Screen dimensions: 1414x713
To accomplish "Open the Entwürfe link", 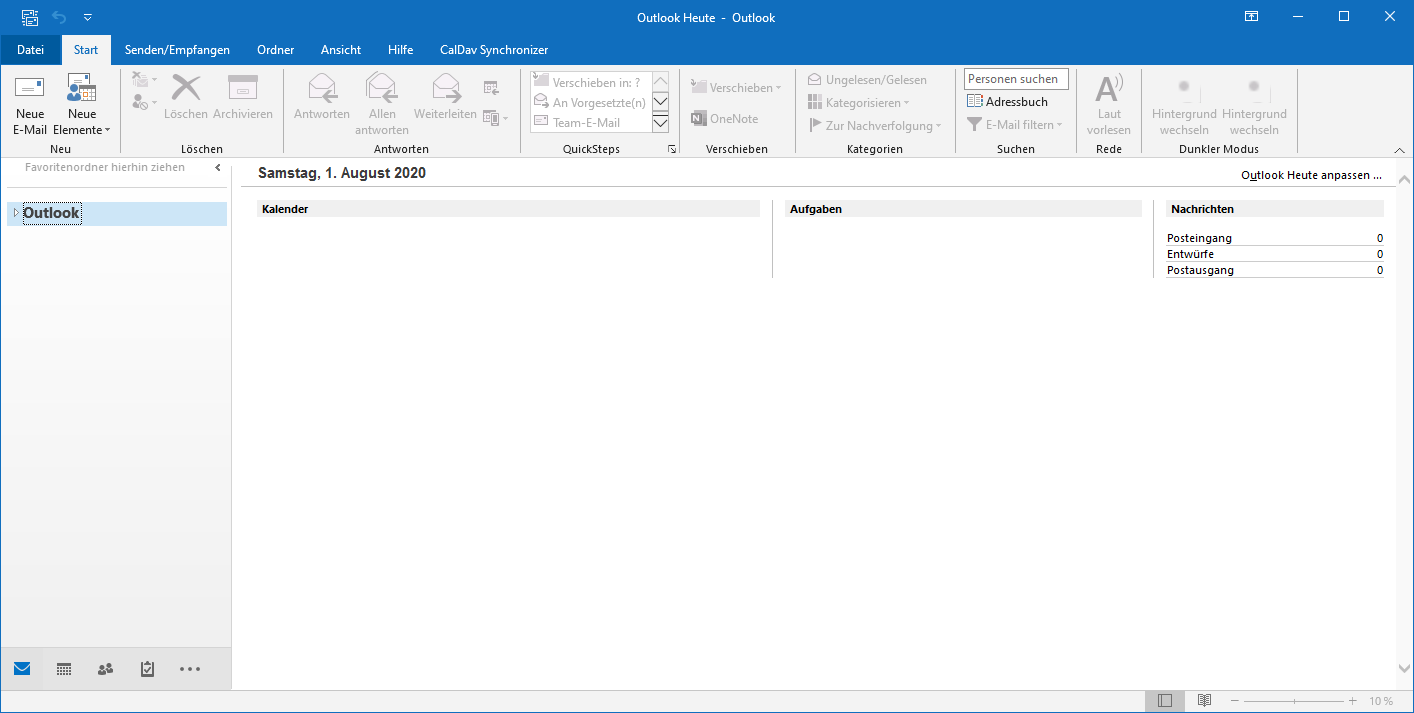I will click(x=1190, y=254).
